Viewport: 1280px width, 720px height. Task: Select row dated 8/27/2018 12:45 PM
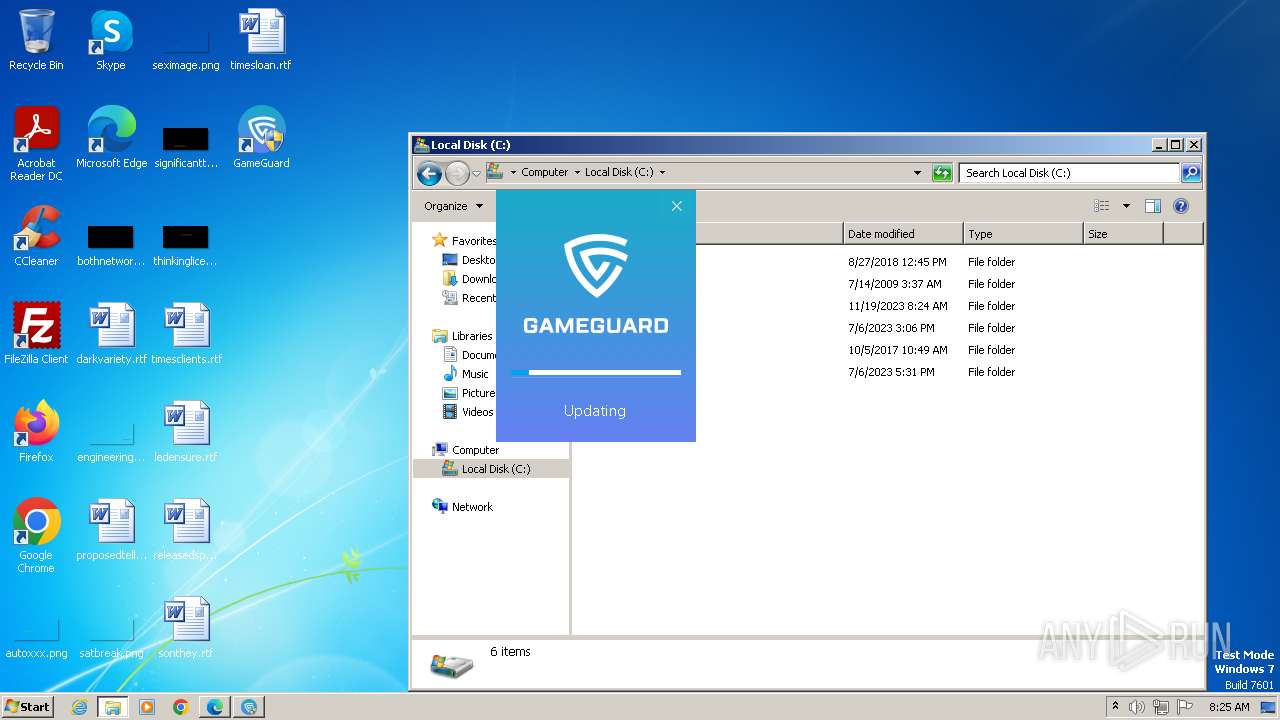click(x=889, y=262)
